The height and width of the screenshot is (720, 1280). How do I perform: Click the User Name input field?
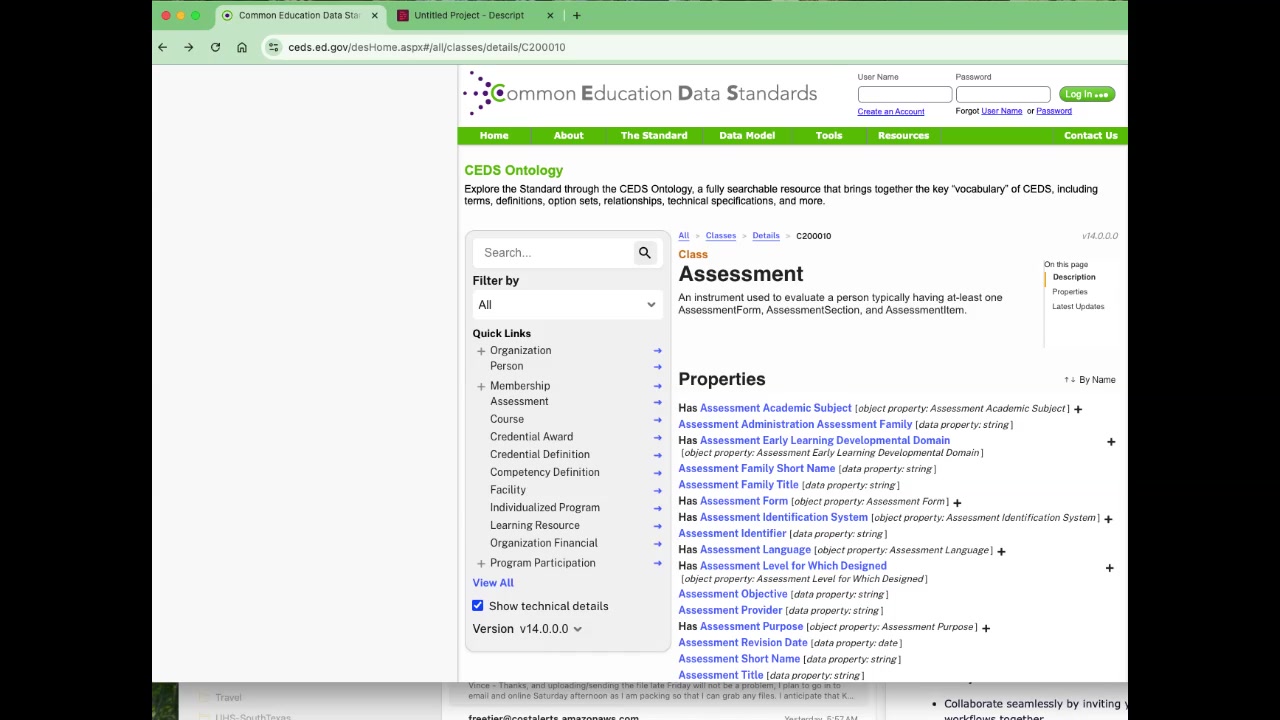[905, 95]
